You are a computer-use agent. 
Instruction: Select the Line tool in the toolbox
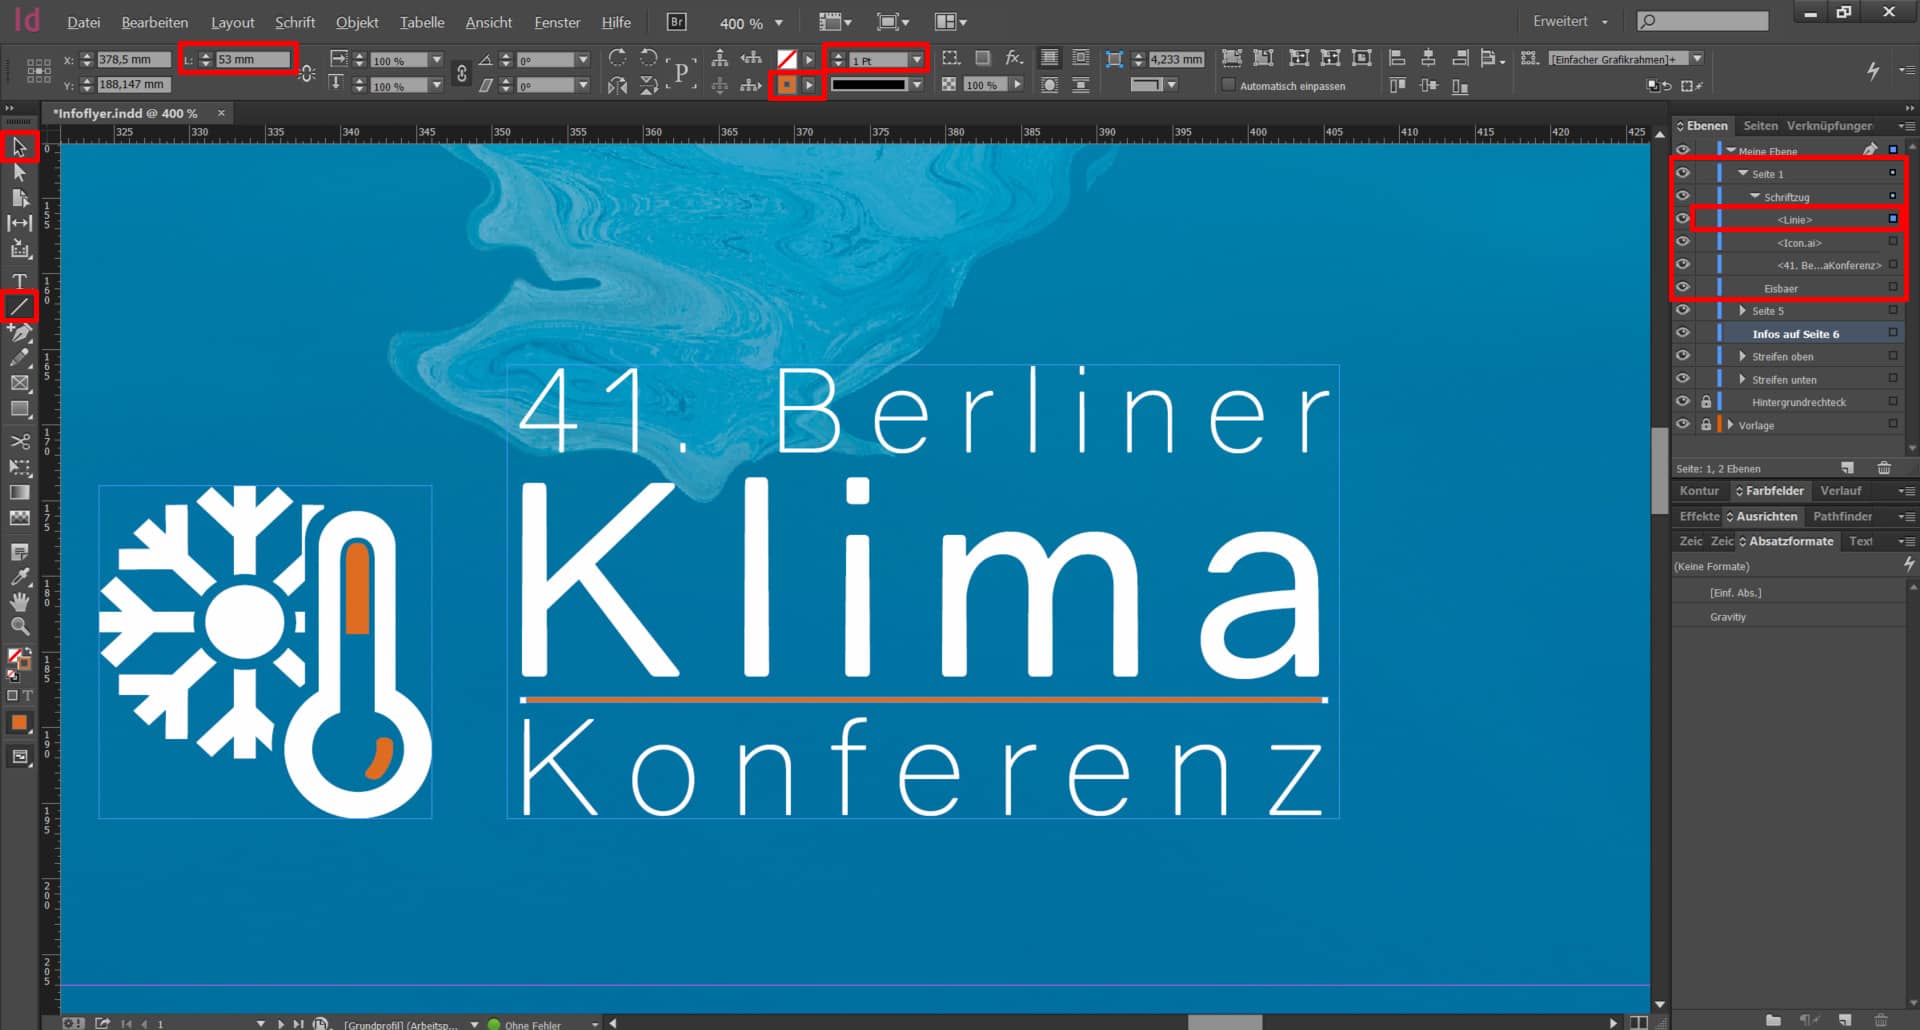pos(19,306)
